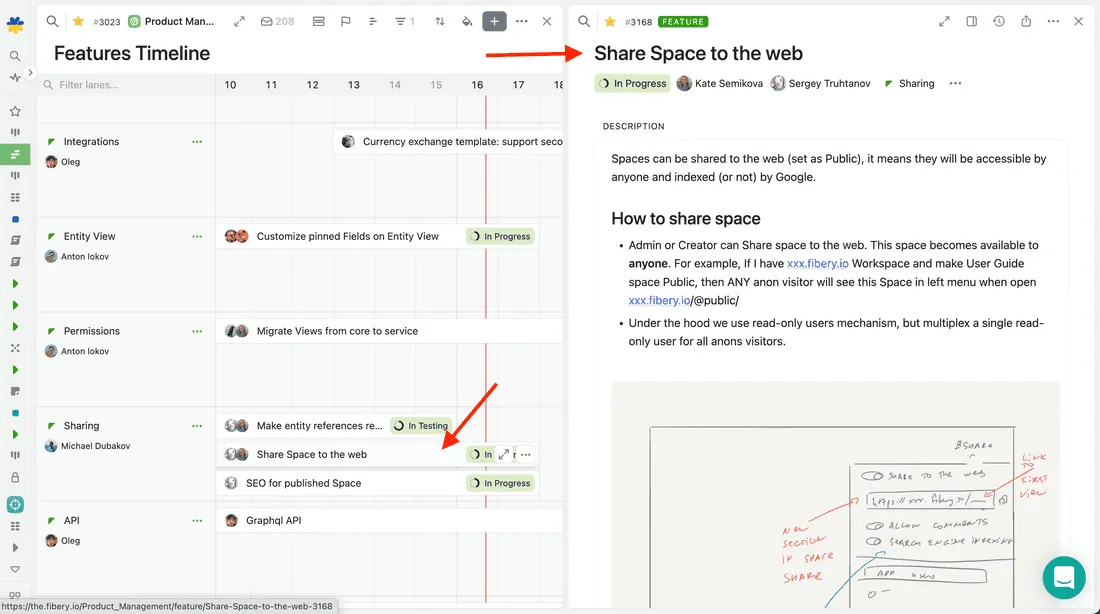
Task: Click the version history clock icon
Action: coord(999,21)
